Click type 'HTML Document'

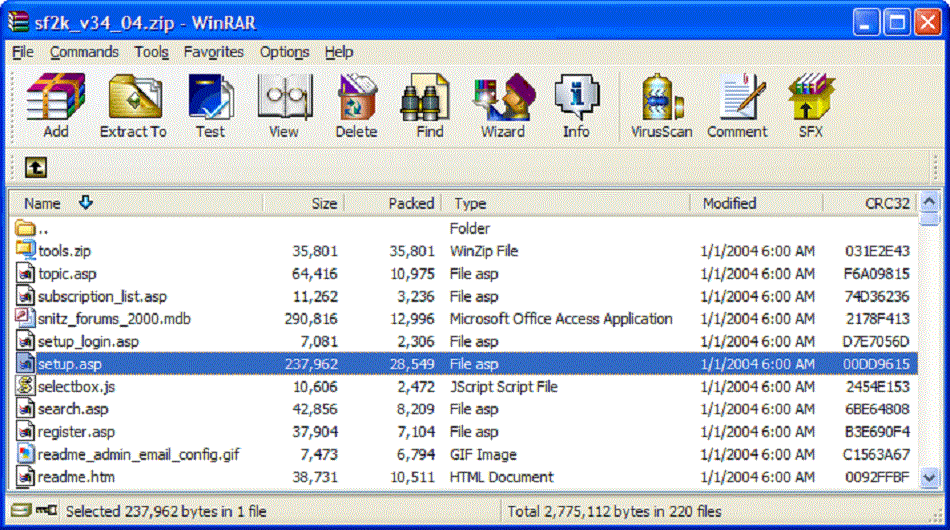point(502,477)
